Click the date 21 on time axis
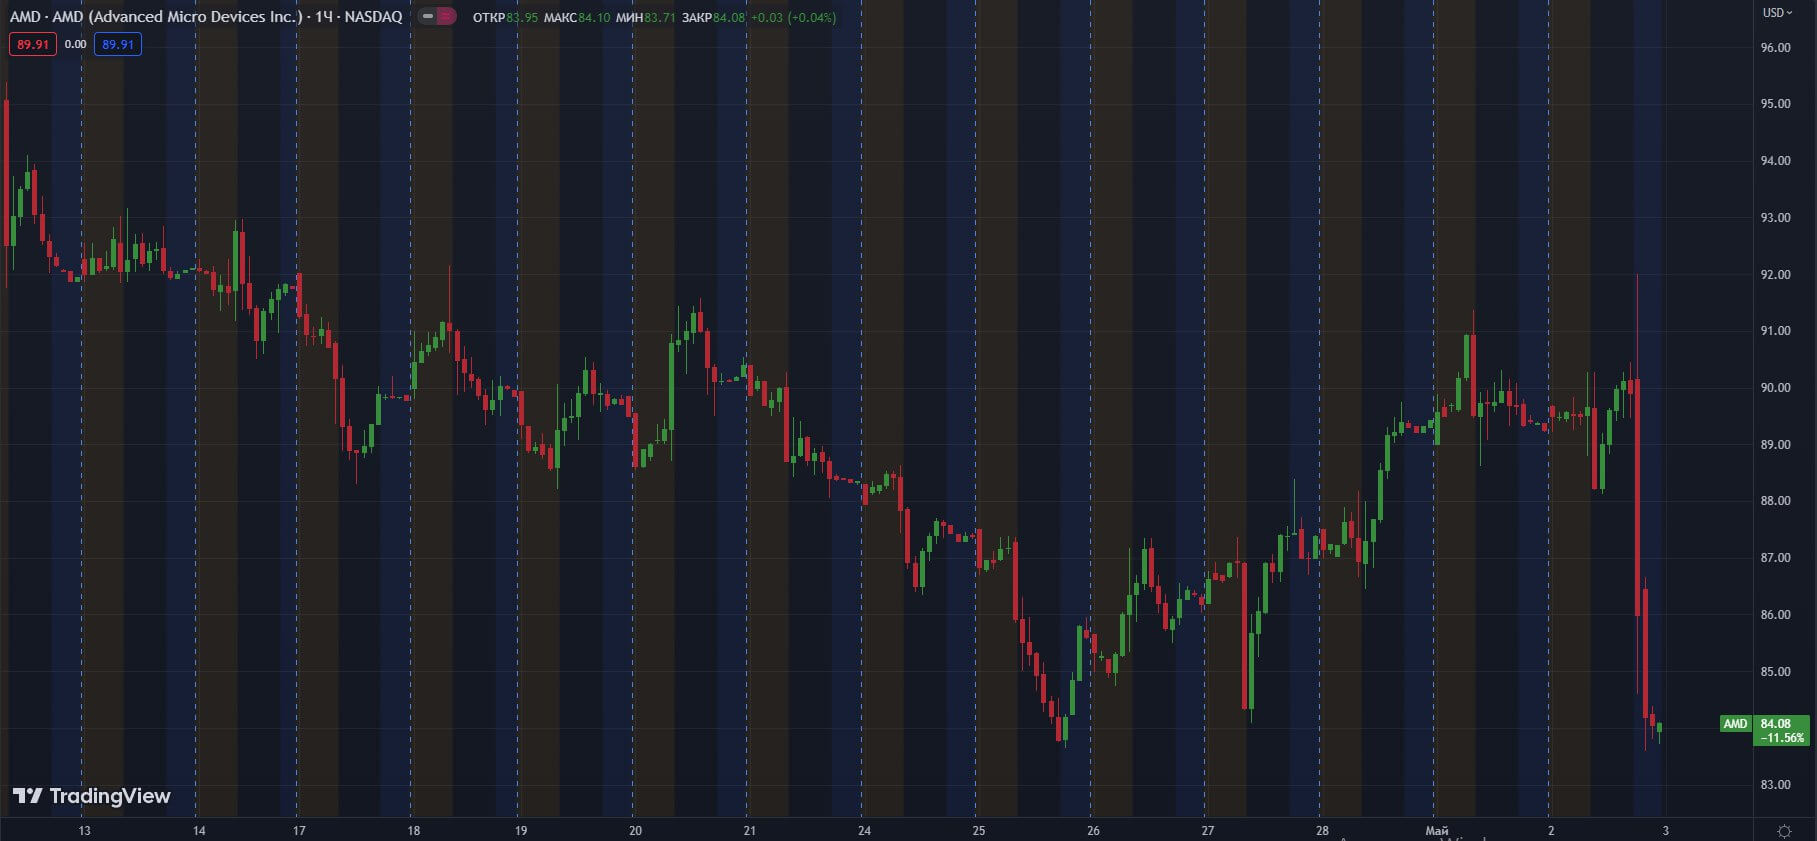Image resolution: width=1817 pixels, height=841 pixels. (x=749, y=830)
